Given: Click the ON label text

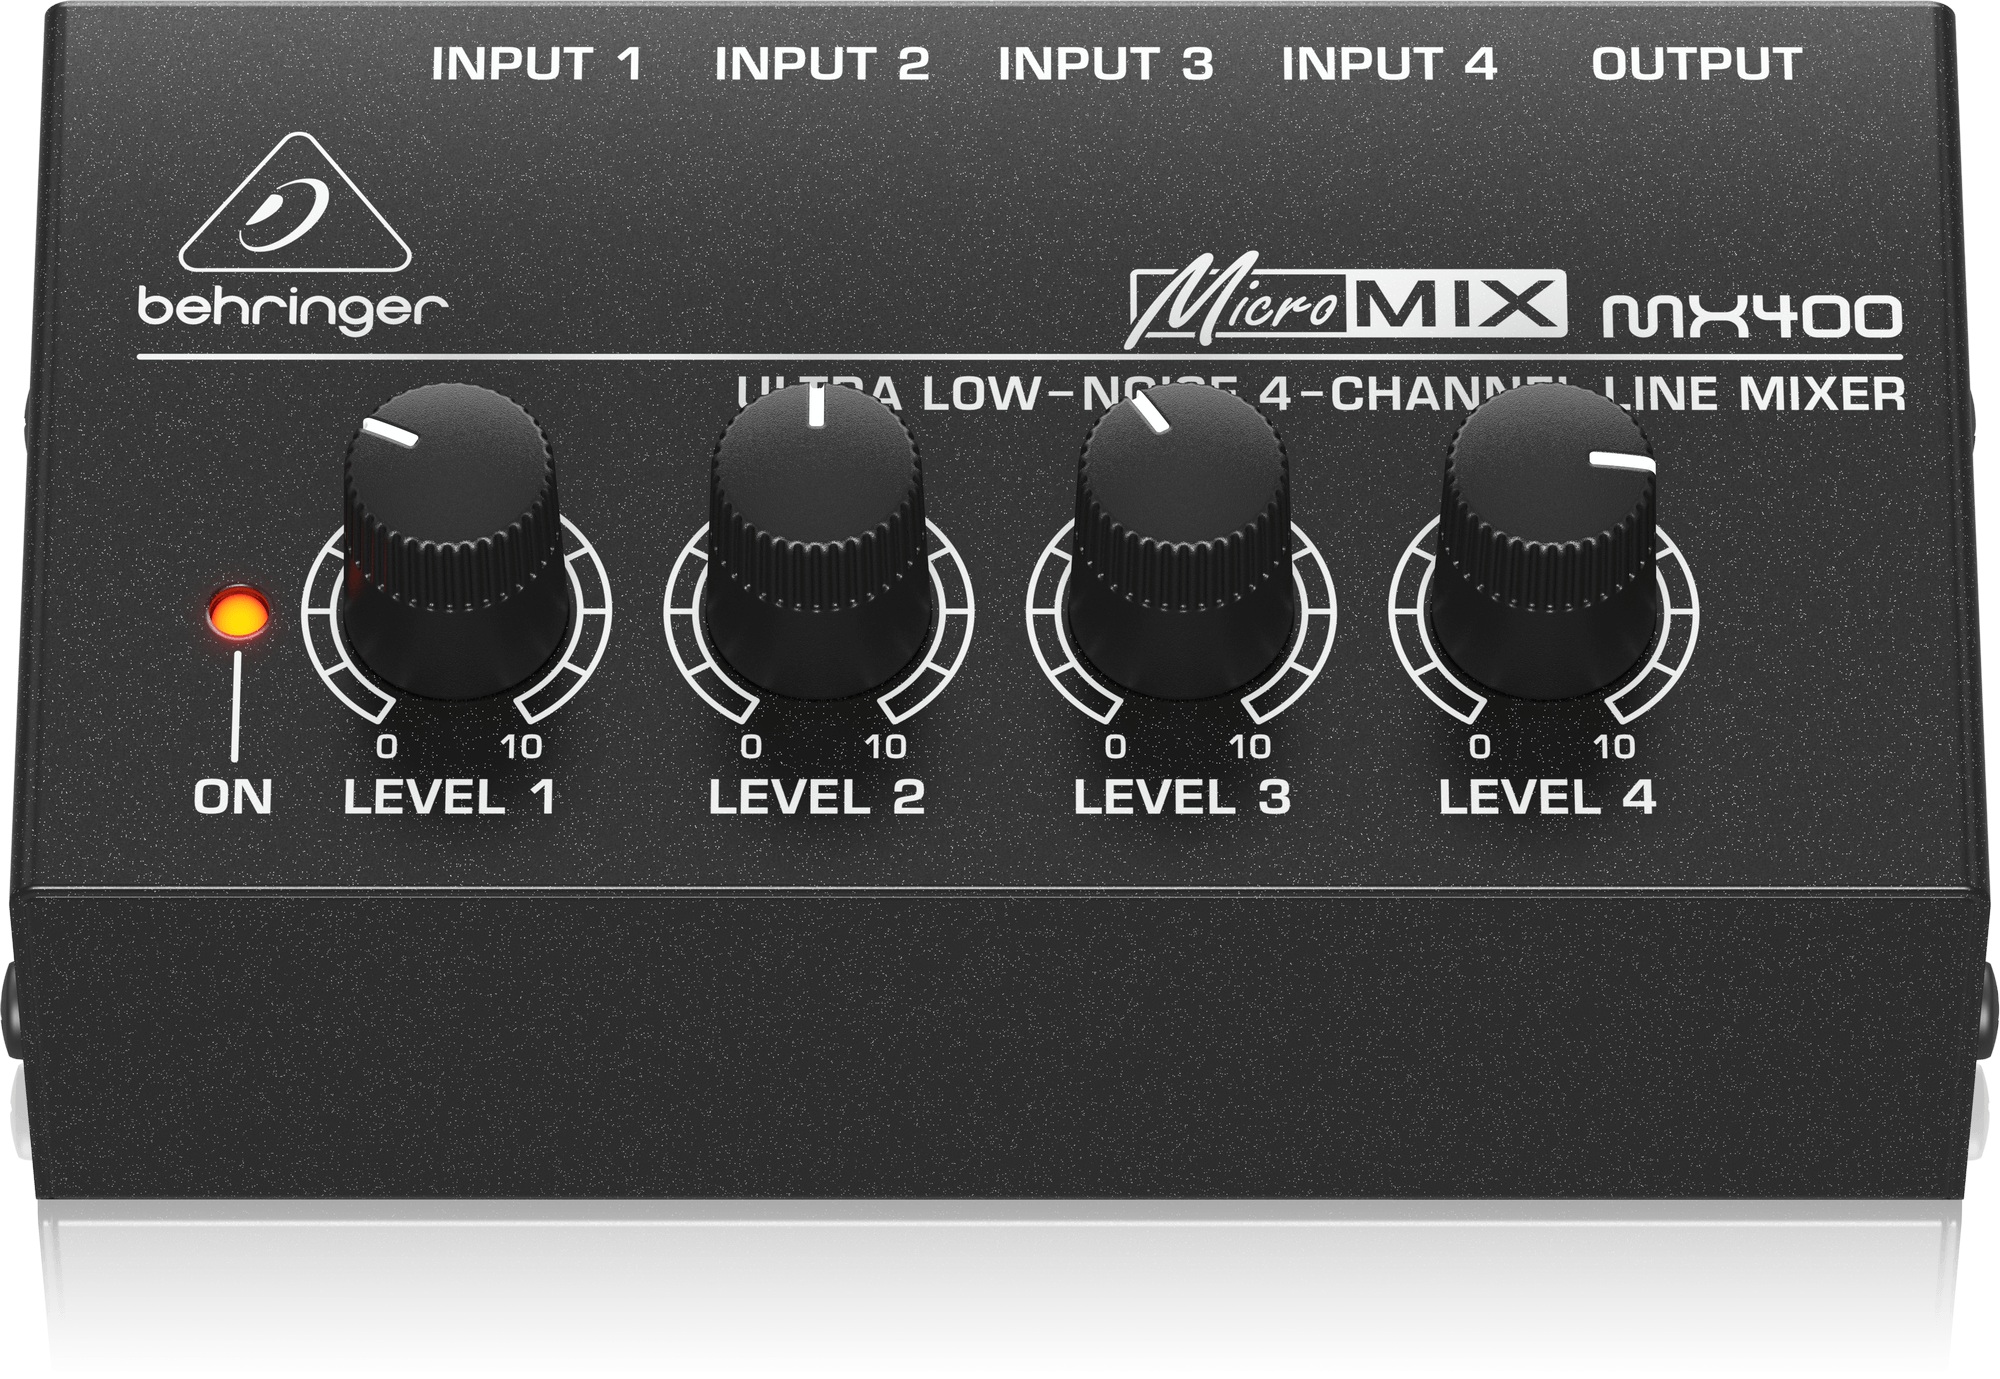Looking at the screenshot, I should (233, 797).
